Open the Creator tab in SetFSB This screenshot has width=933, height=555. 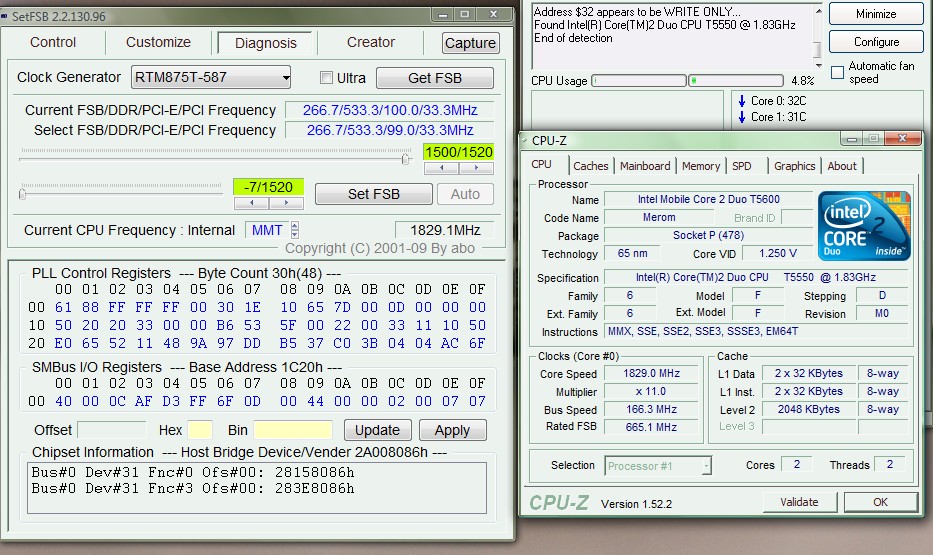pyautogui.click(x=371, y=42)
